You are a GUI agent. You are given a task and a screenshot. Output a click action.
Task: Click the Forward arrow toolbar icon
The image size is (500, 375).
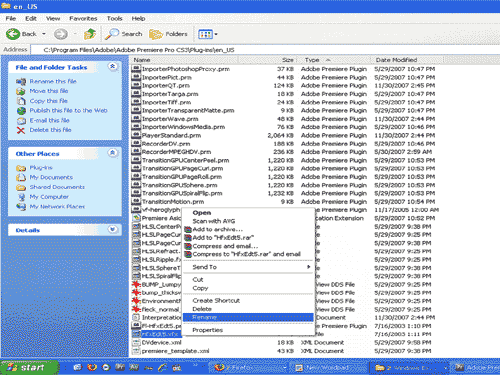click(x=61, y=34)
